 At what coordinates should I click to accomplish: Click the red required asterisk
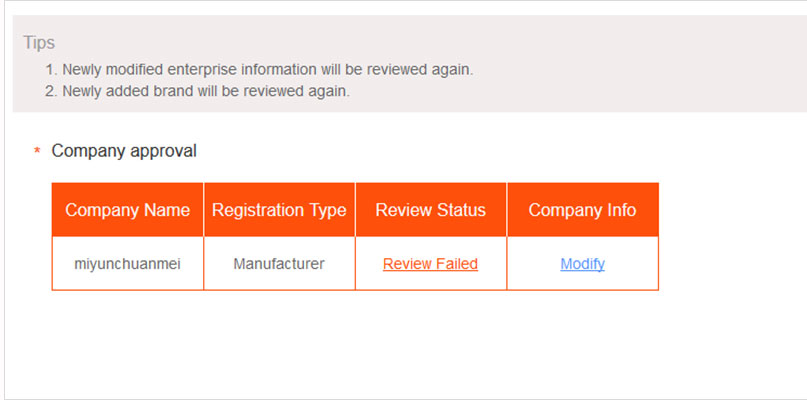pyautogui.click(x=37, y=152)
